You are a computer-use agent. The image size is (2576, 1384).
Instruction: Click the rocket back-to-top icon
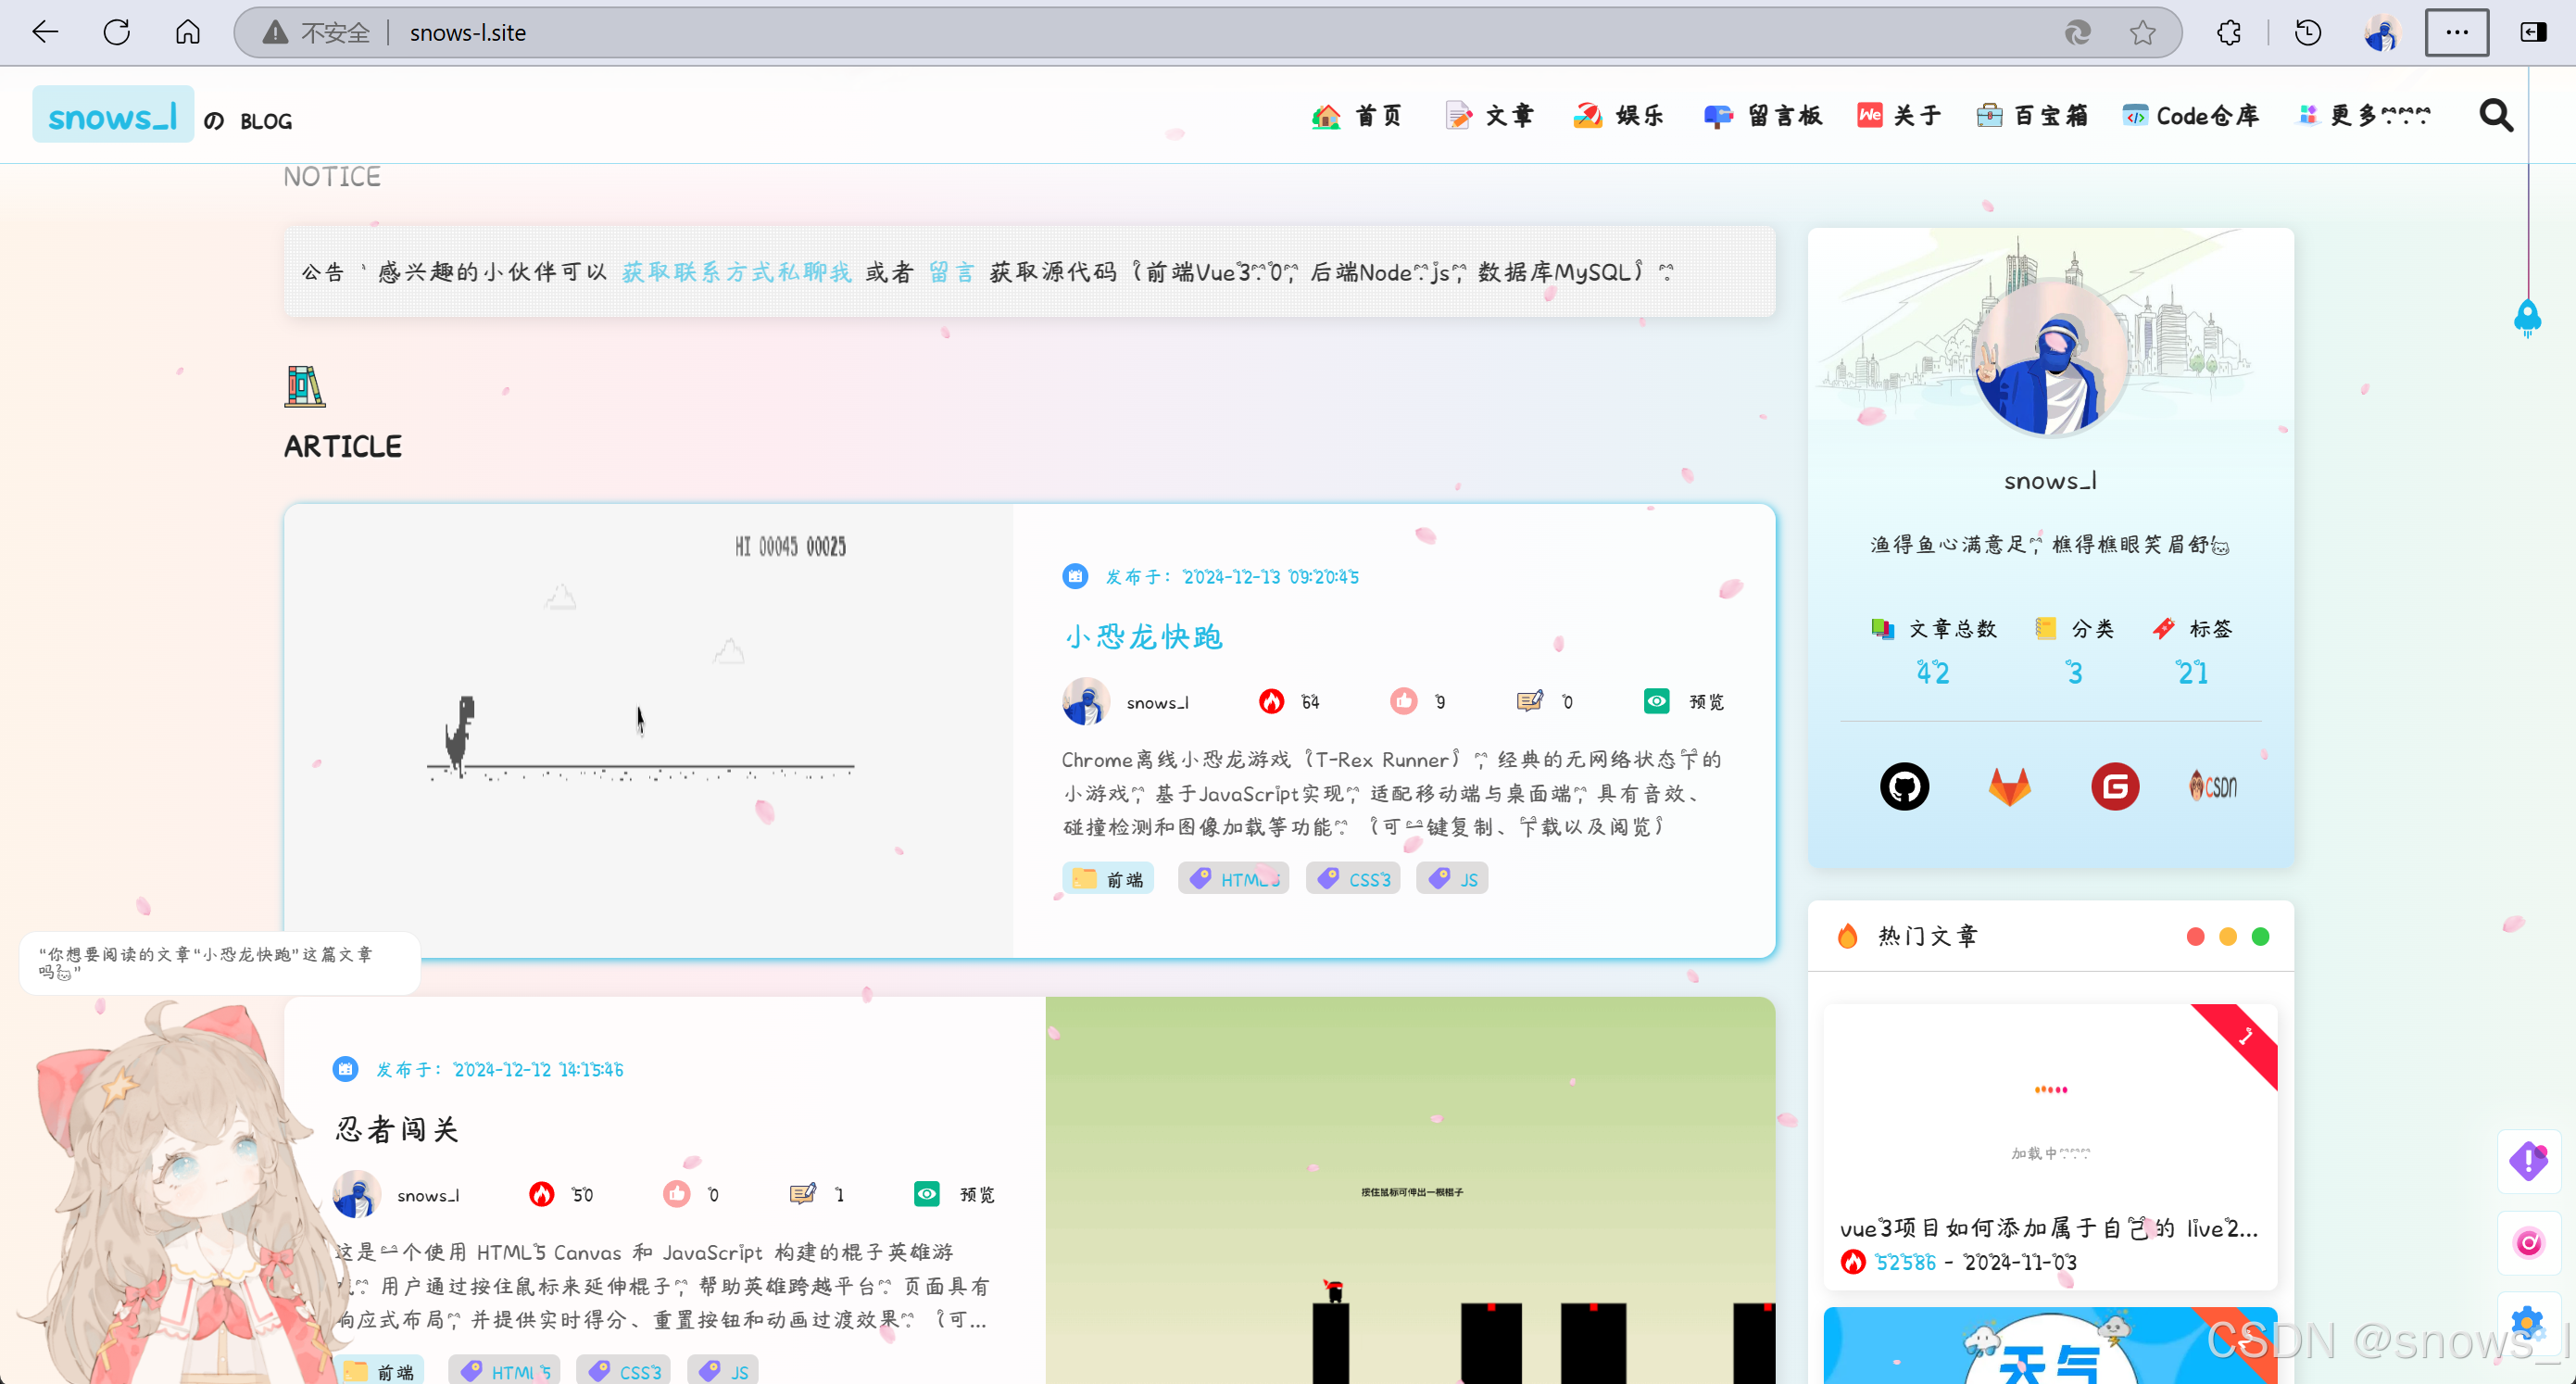click(2528, 318)
